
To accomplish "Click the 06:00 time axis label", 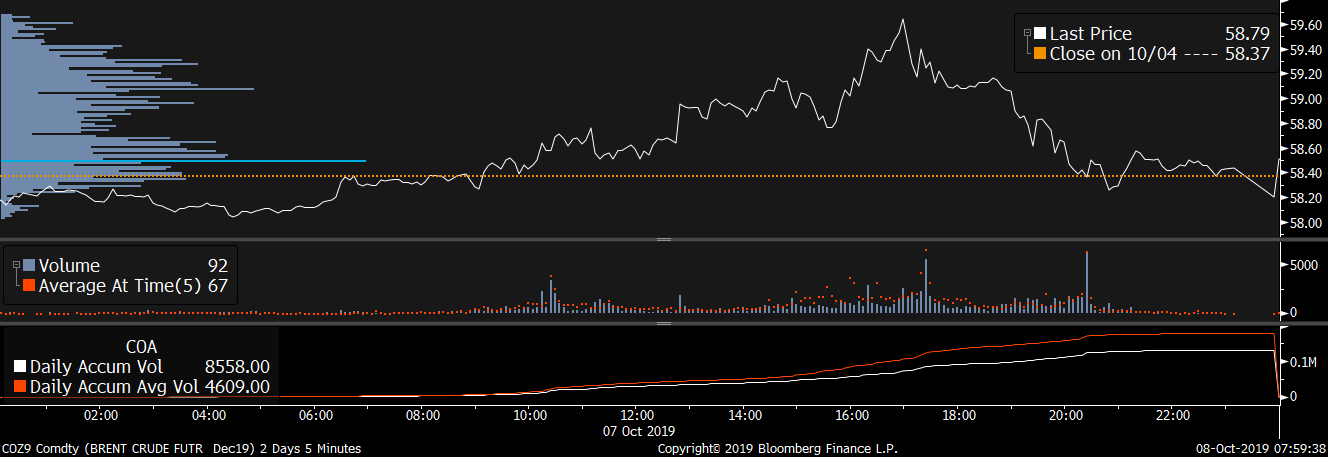I will coord(315,414).
